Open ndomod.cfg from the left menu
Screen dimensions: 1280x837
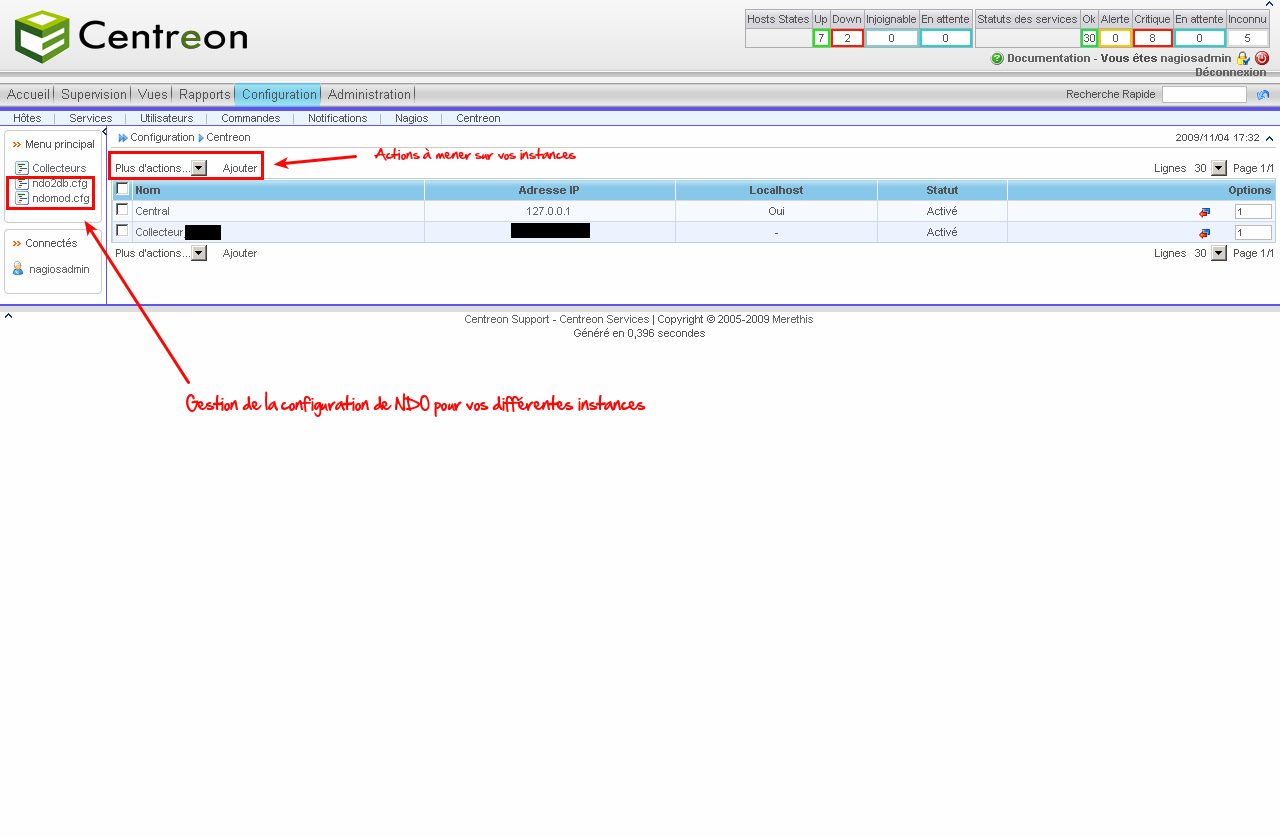(60, 198)
